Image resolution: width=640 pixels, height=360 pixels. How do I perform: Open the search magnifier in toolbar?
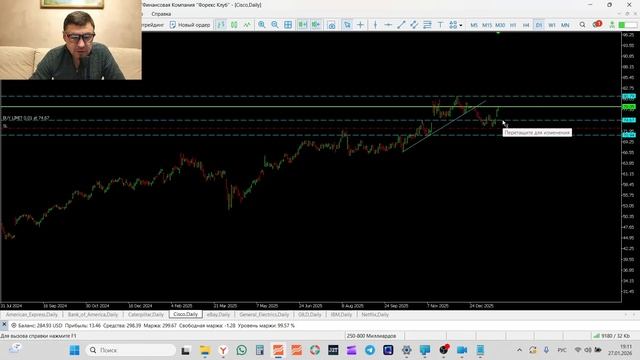582,25
